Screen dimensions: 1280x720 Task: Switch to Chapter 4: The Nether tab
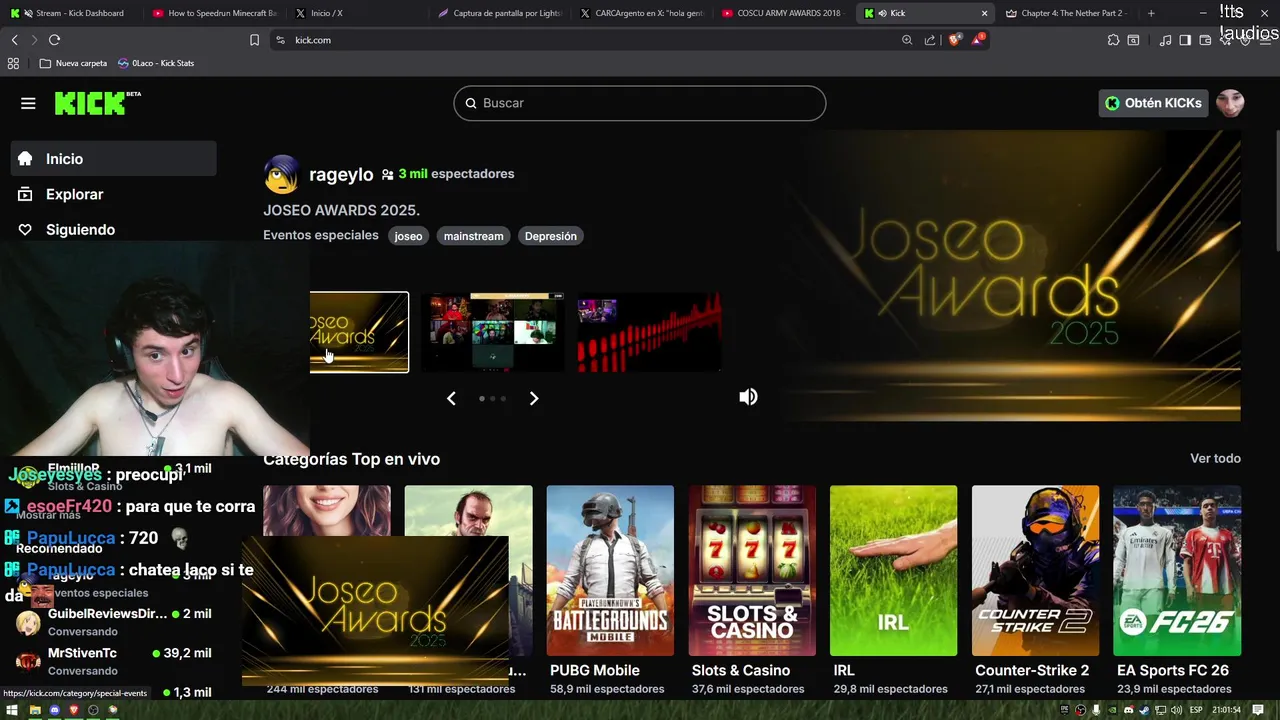click(x=1067, y=13)
